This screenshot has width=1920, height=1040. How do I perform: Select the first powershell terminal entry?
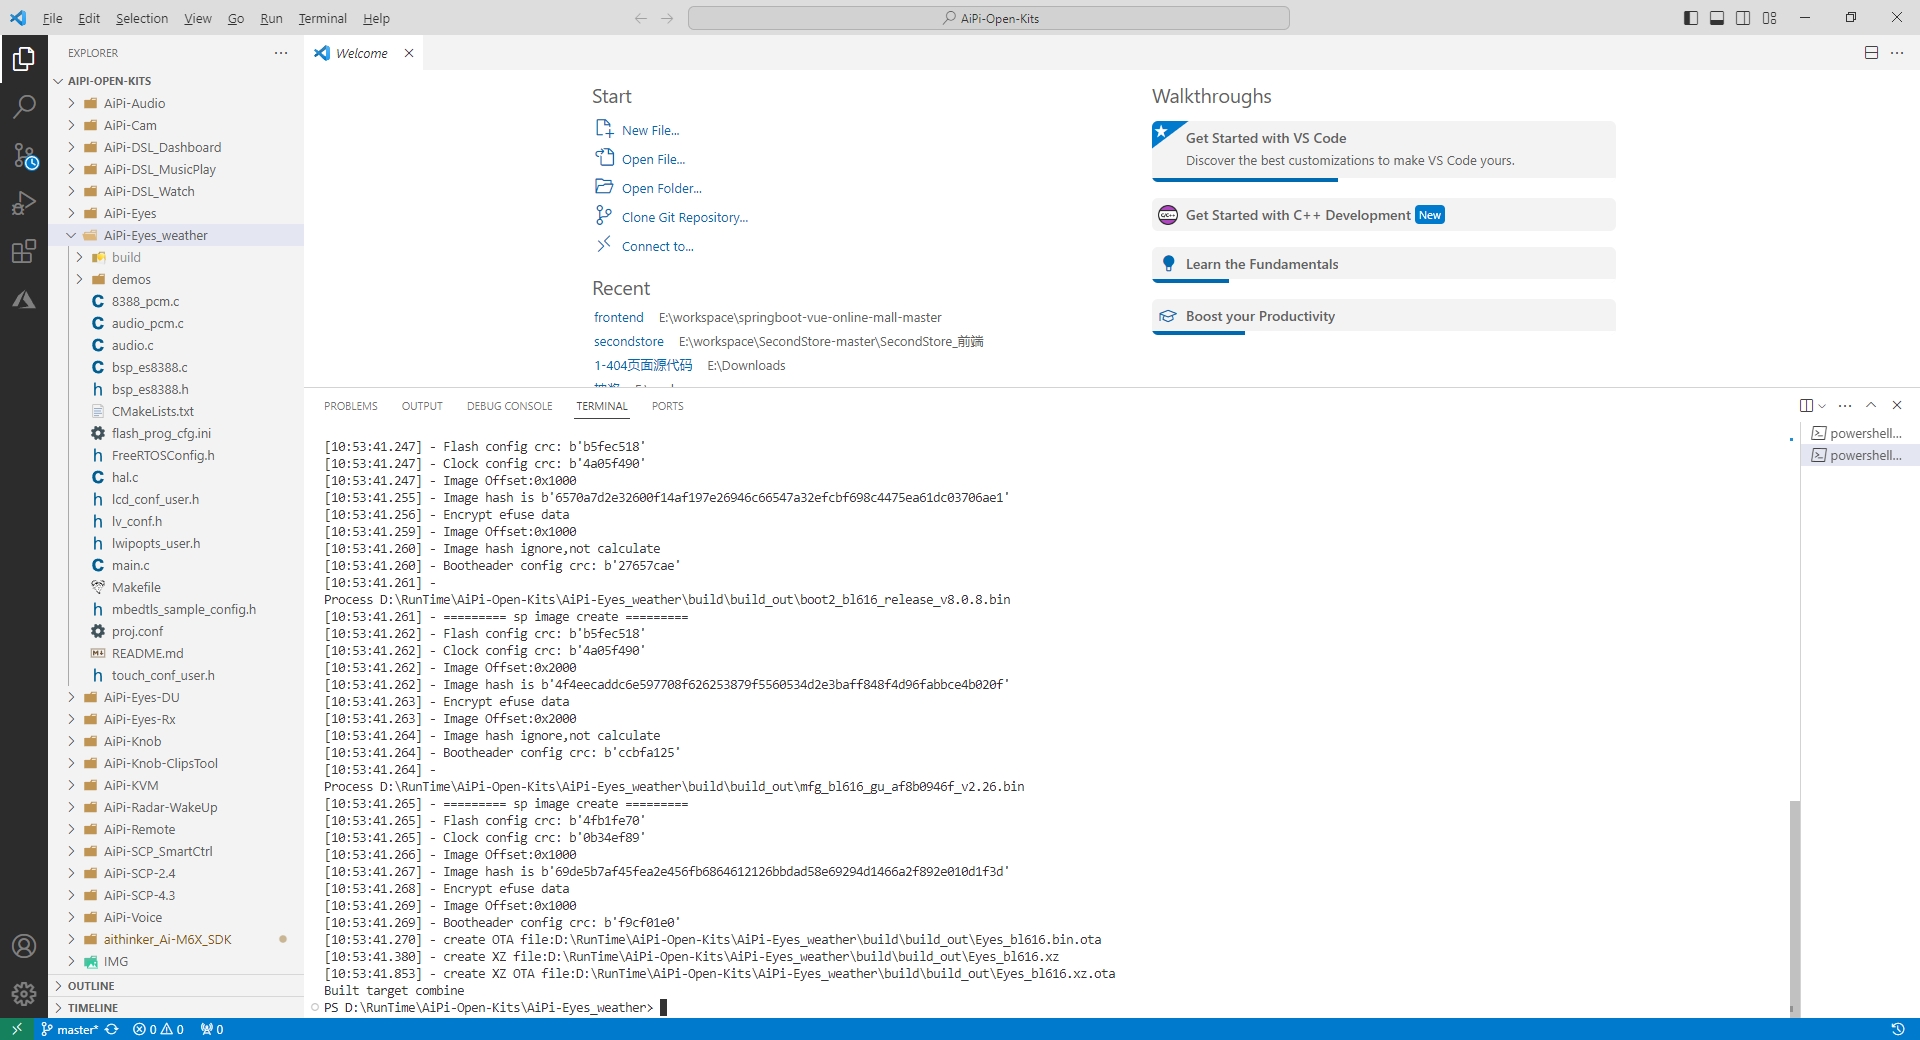pyautogui.click(x=1860, y=433)
